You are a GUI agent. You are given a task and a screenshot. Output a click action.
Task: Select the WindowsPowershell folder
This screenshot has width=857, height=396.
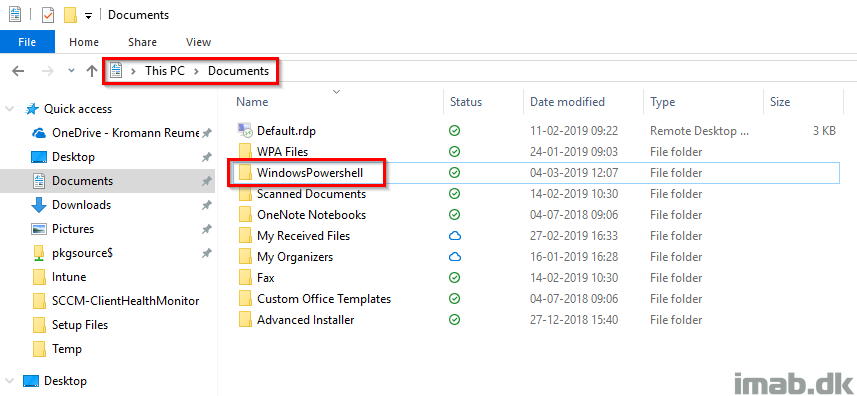pos(310,173)
